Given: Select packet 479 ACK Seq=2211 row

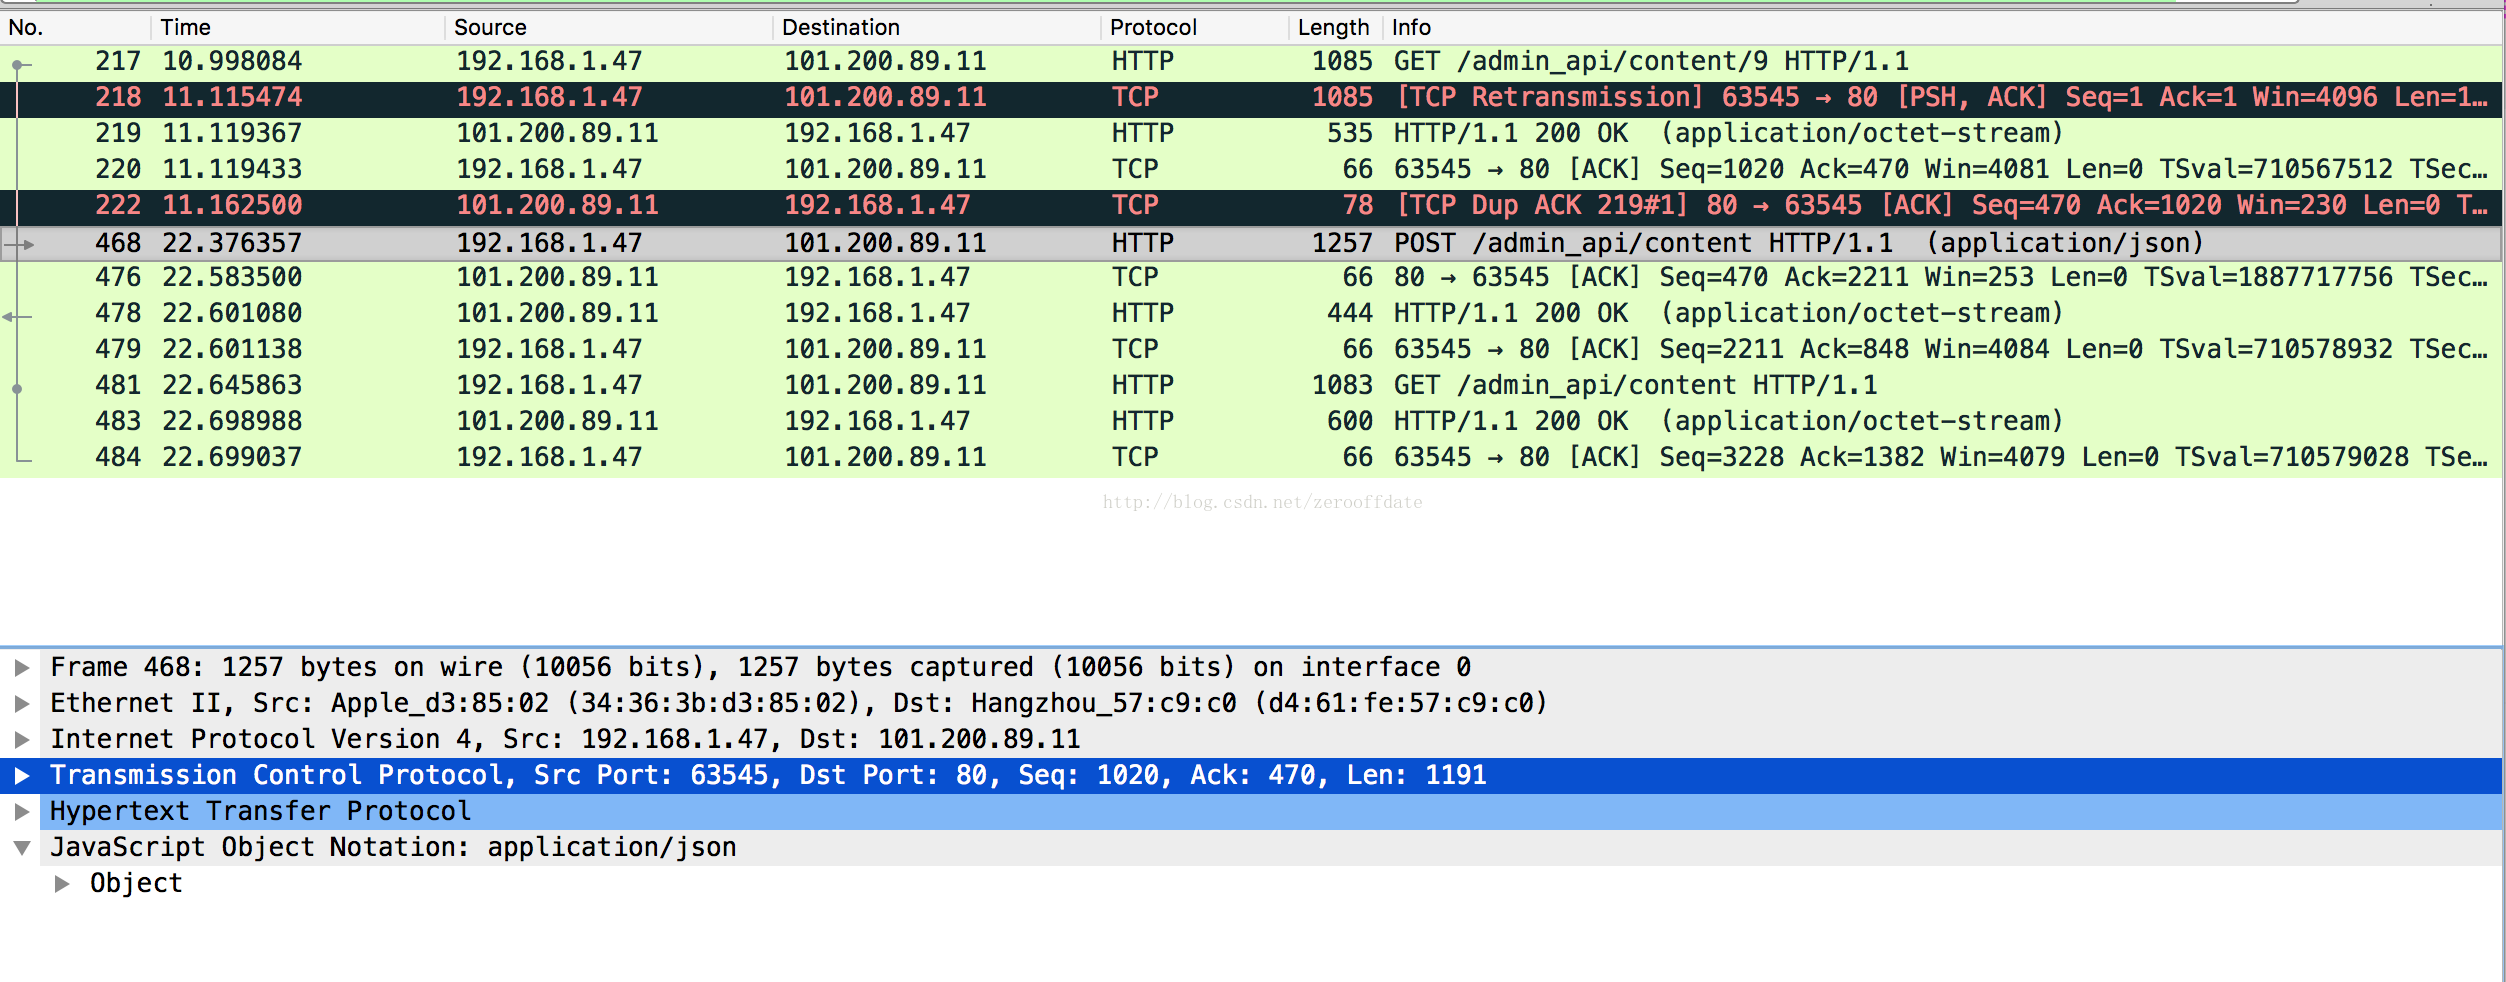Looking at the screenshot, I should (x=1251, y=350).
